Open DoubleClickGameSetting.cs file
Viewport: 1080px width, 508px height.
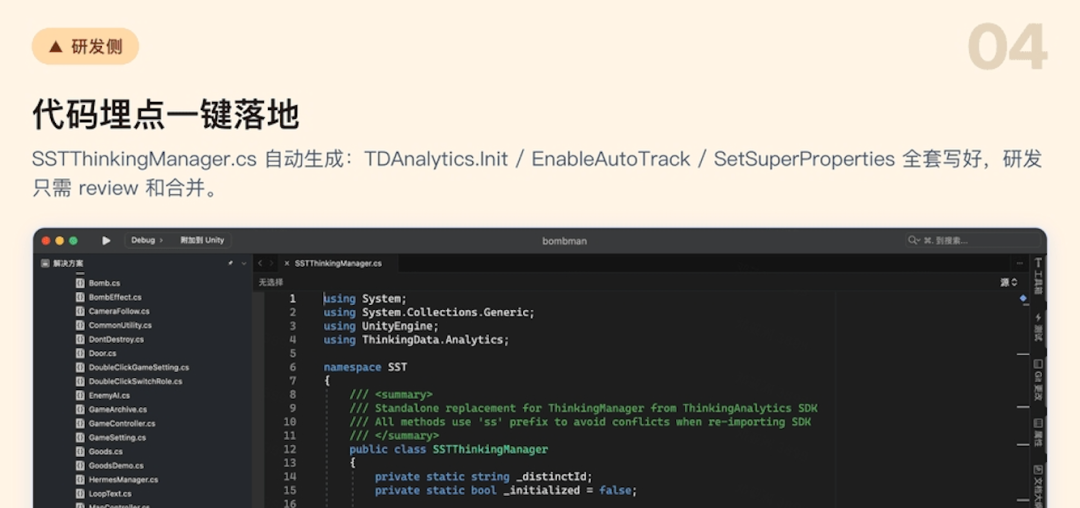click(x=138, y=368)
